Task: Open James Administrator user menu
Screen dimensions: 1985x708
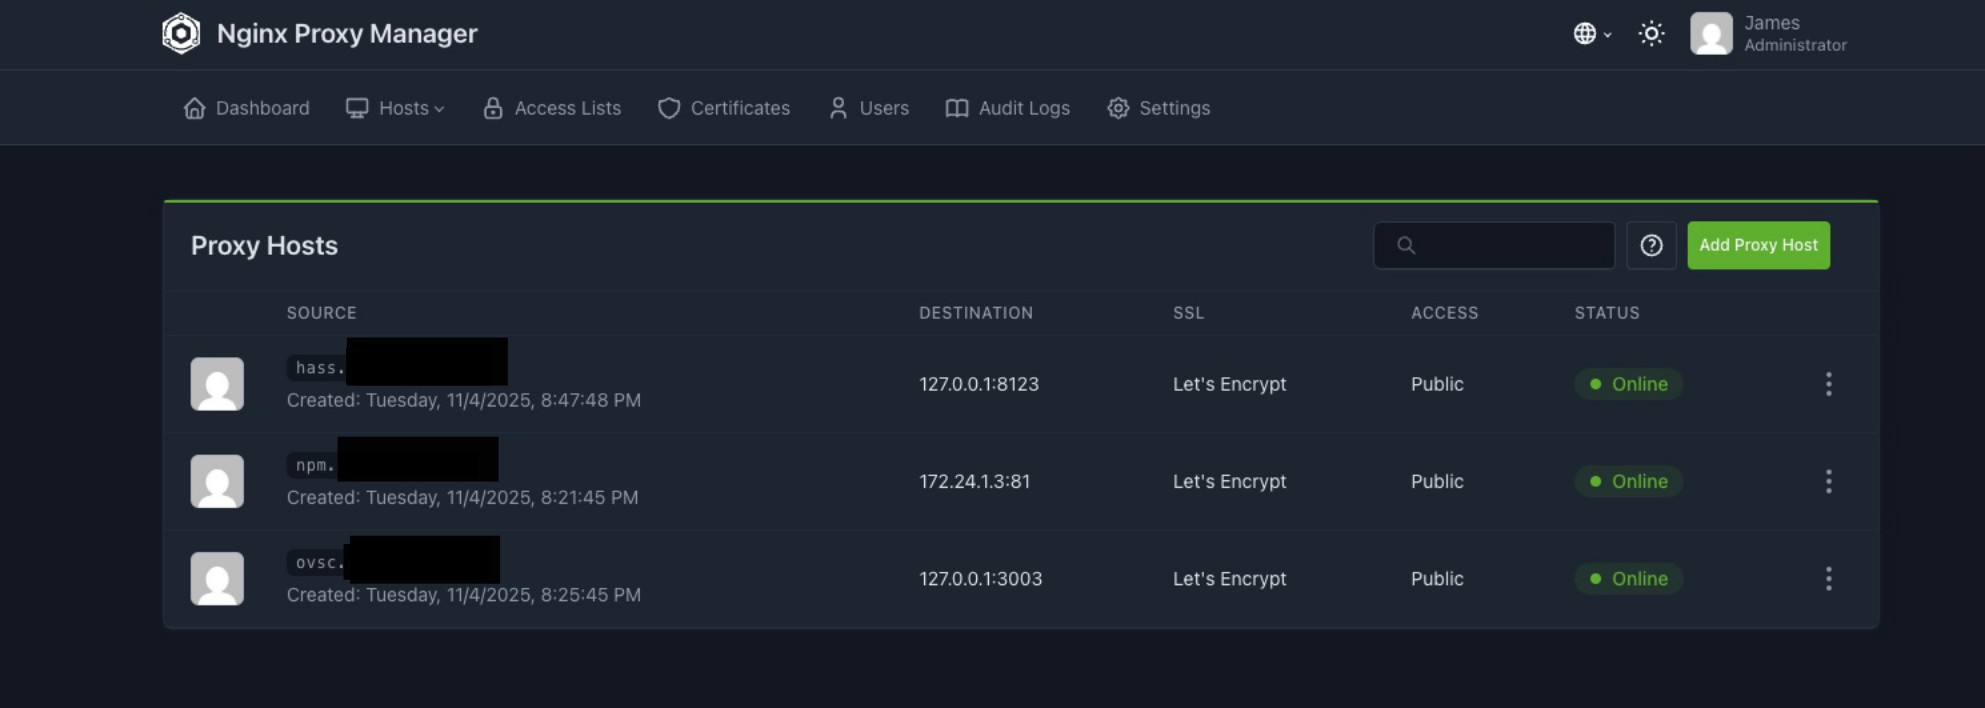Action: coord(1768,34)
